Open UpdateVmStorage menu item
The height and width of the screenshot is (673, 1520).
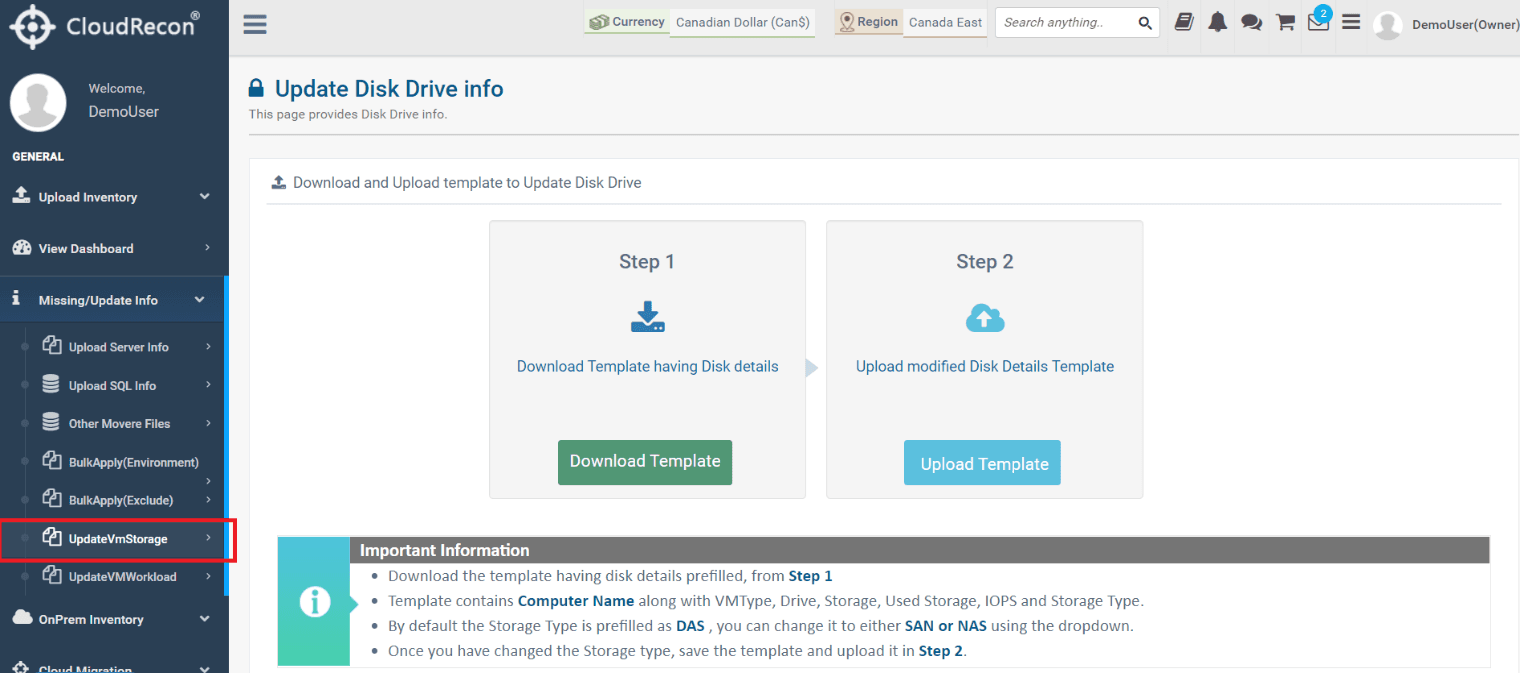[117, 539]
